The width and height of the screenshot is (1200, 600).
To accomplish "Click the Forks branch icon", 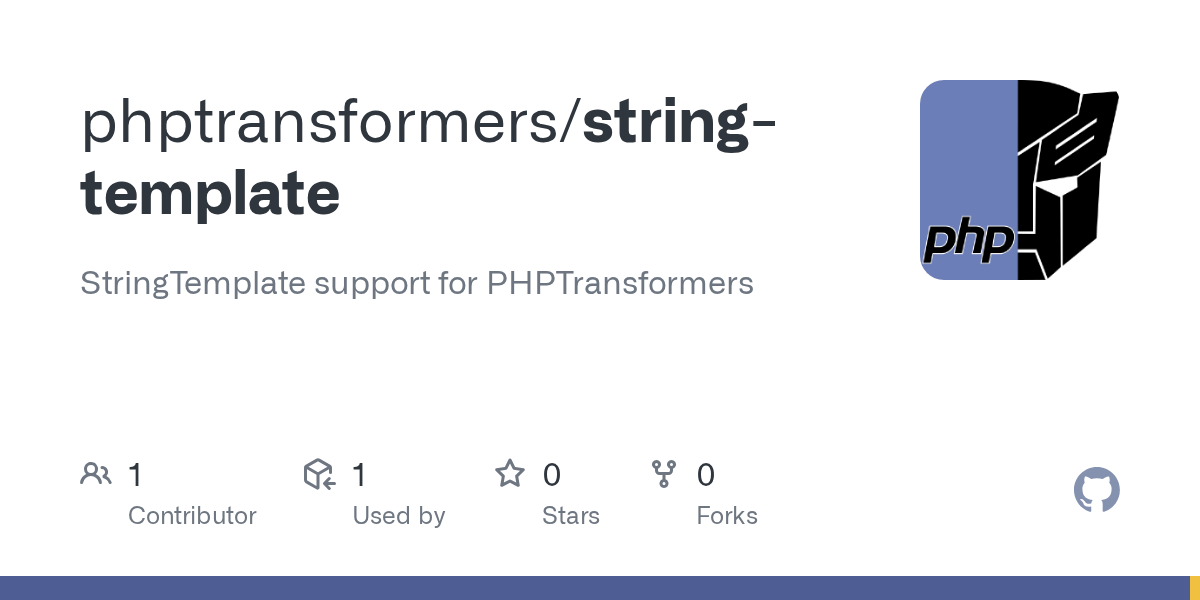I will pyautogui.click(x=664, y=474).
